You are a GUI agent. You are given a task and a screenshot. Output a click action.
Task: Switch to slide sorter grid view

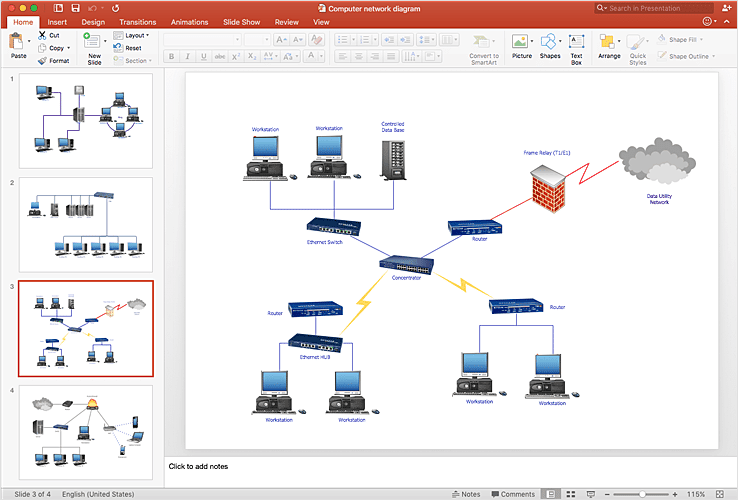pyautogui.click(x=571, y=494)
